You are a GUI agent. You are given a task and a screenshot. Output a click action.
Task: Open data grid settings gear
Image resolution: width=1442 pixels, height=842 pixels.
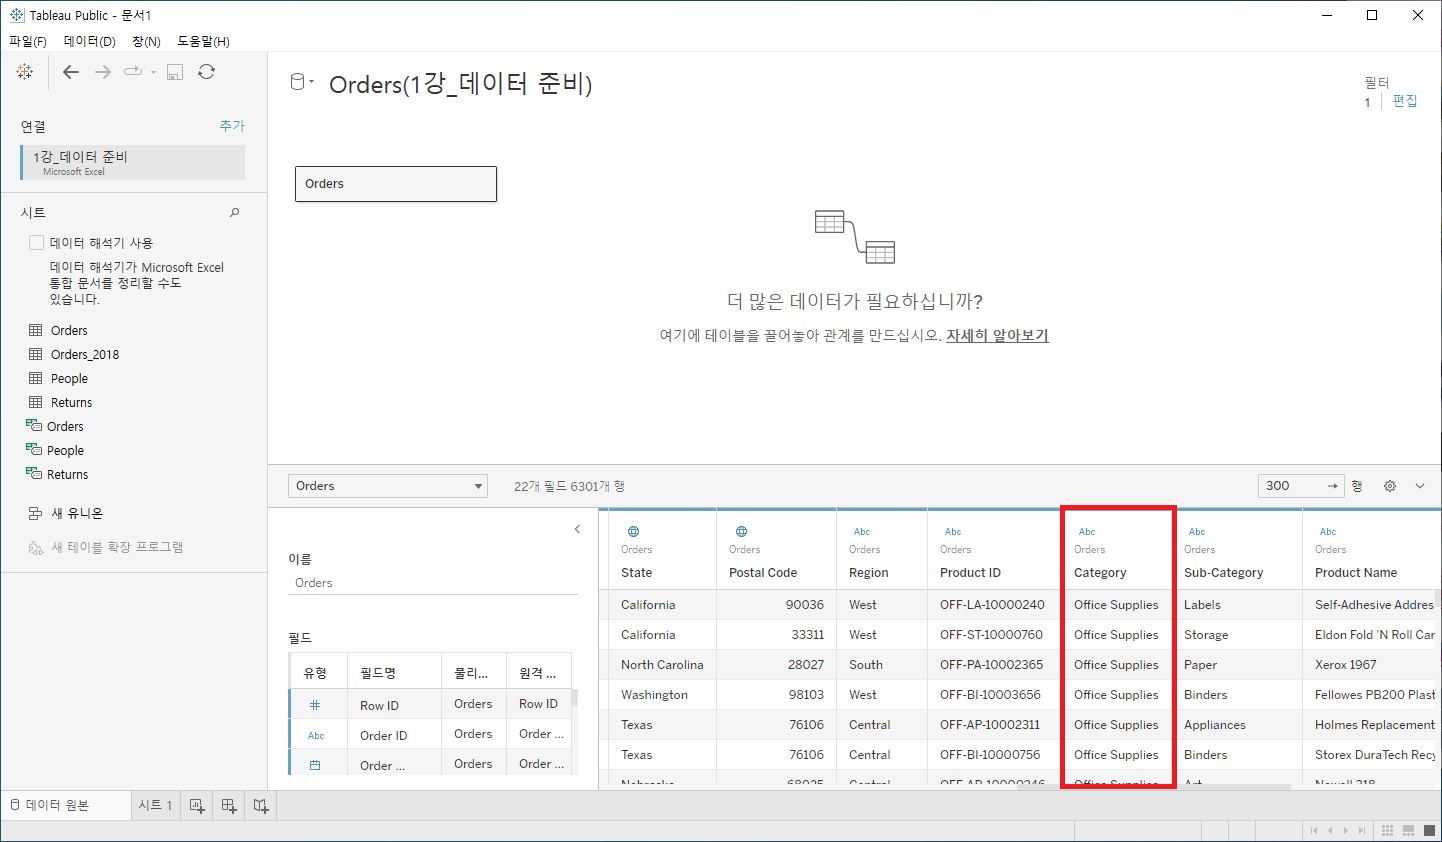coord(1390,486)
